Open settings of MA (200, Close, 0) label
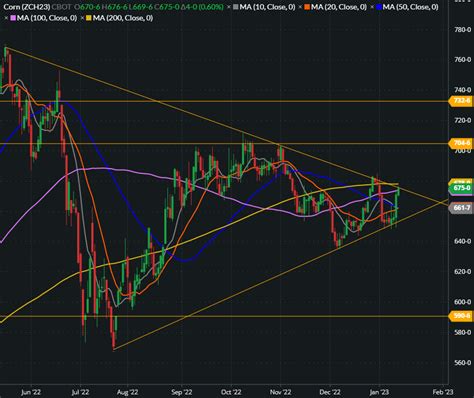This screenshot has height=398, width=474. pos(123,18)
